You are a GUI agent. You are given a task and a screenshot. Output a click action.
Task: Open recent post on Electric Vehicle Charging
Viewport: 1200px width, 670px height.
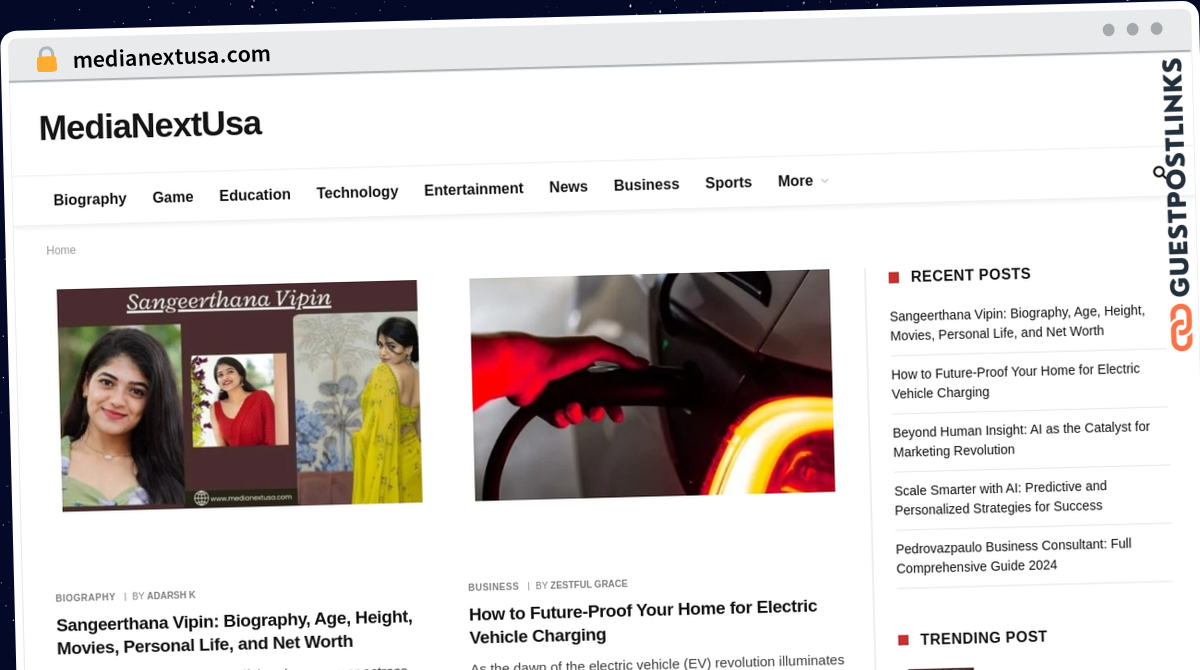1016,381
